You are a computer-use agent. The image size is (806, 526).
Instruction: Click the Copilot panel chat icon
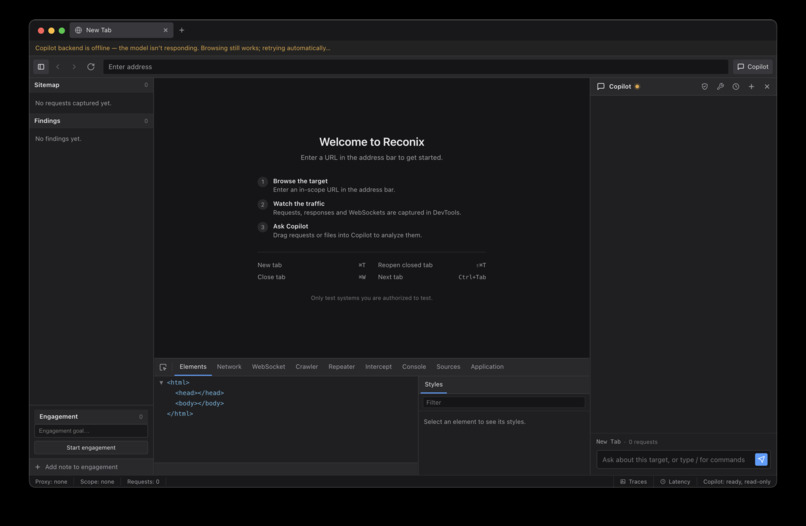point(600,86)
